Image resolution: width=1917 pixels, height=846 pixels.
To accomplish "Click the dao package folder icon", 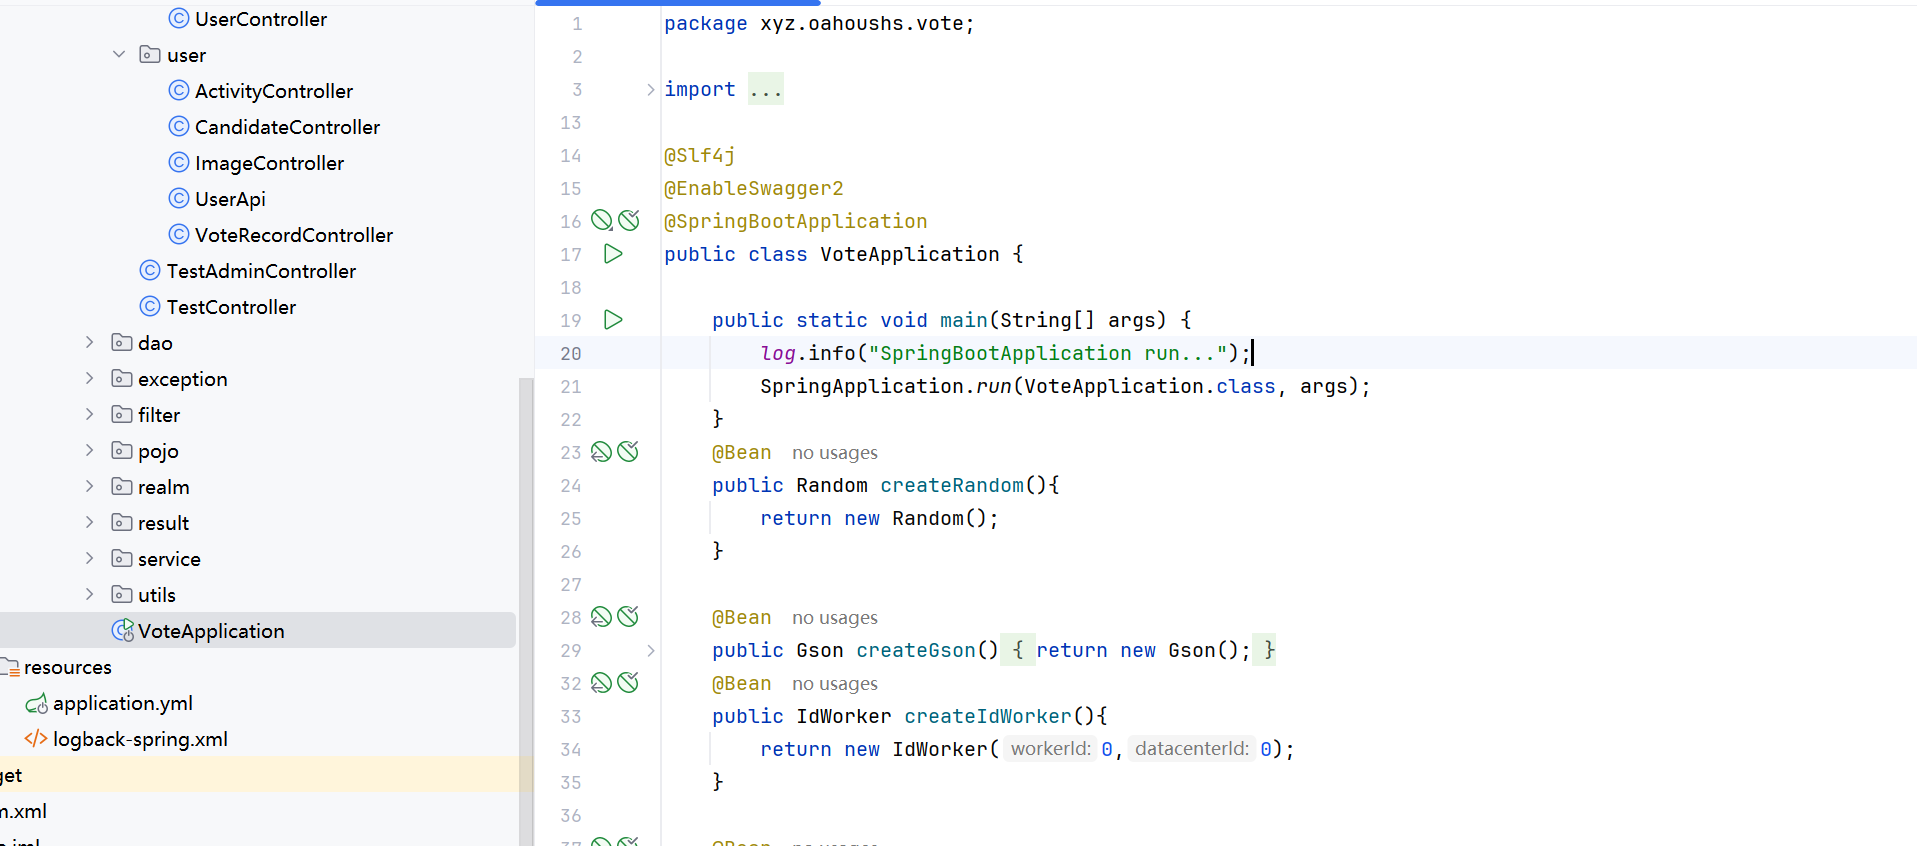I will coord(122,342).
